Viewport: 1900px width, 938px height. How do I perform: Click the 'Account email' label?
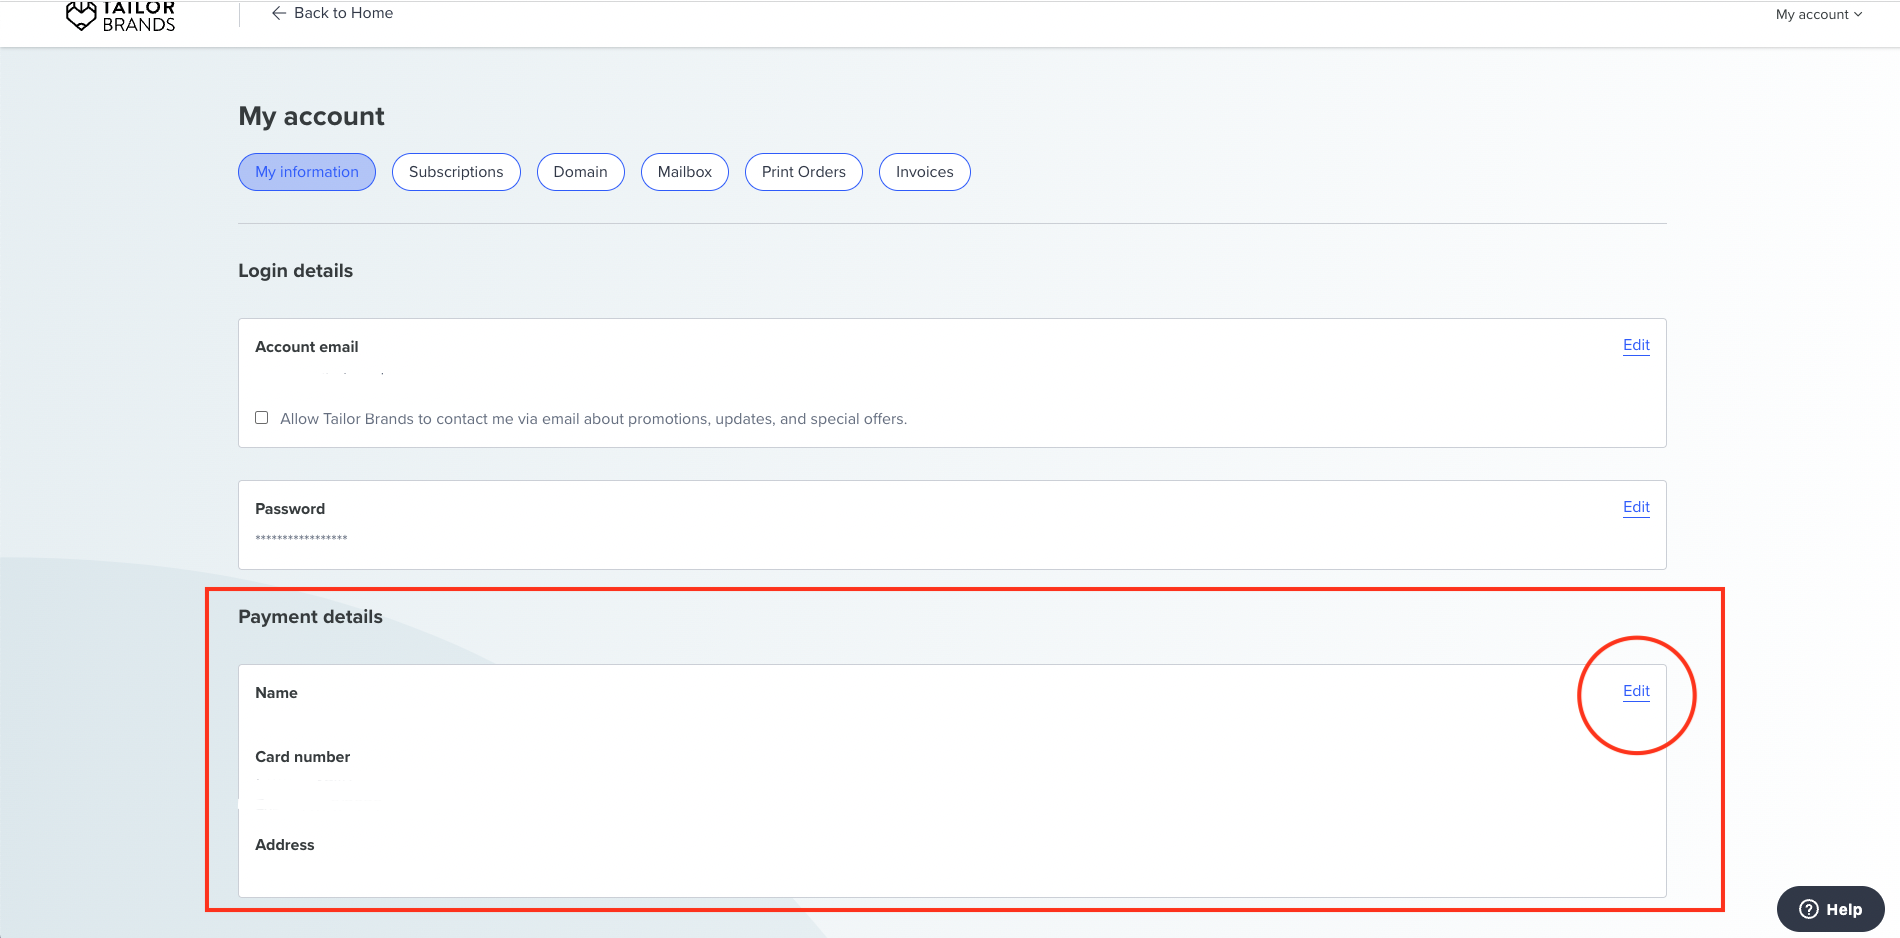coord(307,347)
